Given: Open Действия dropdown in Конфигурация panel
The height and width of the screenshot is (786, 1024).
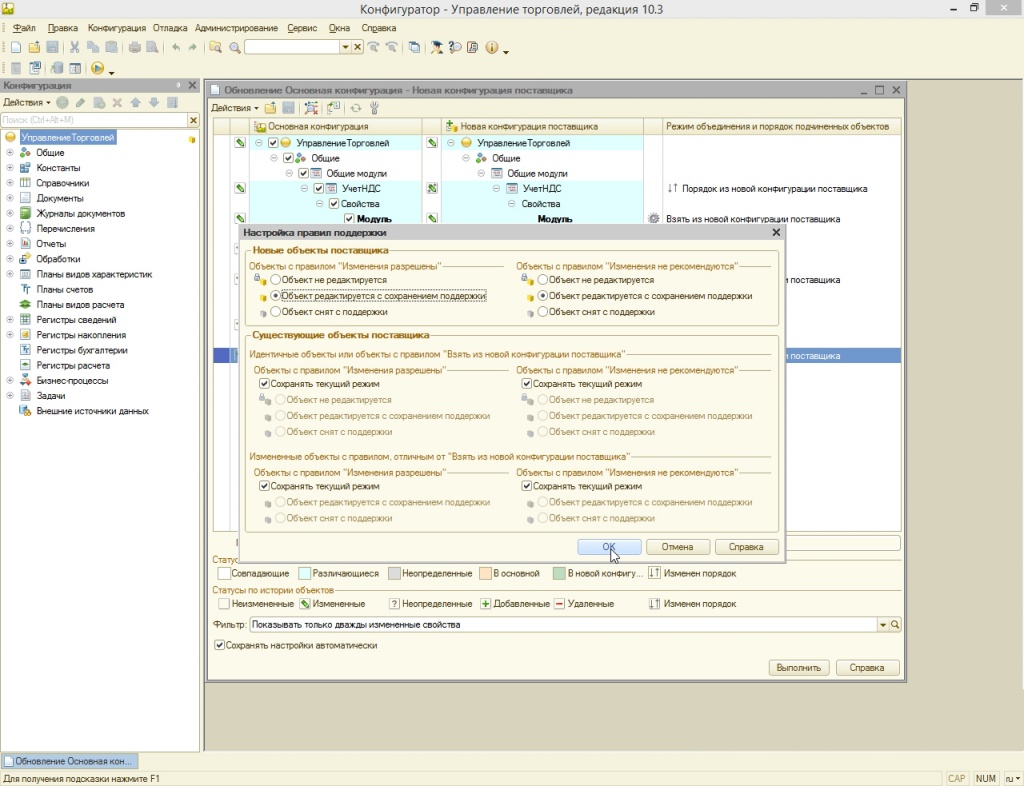Looking at the screenshot, I should click(26, 102).
